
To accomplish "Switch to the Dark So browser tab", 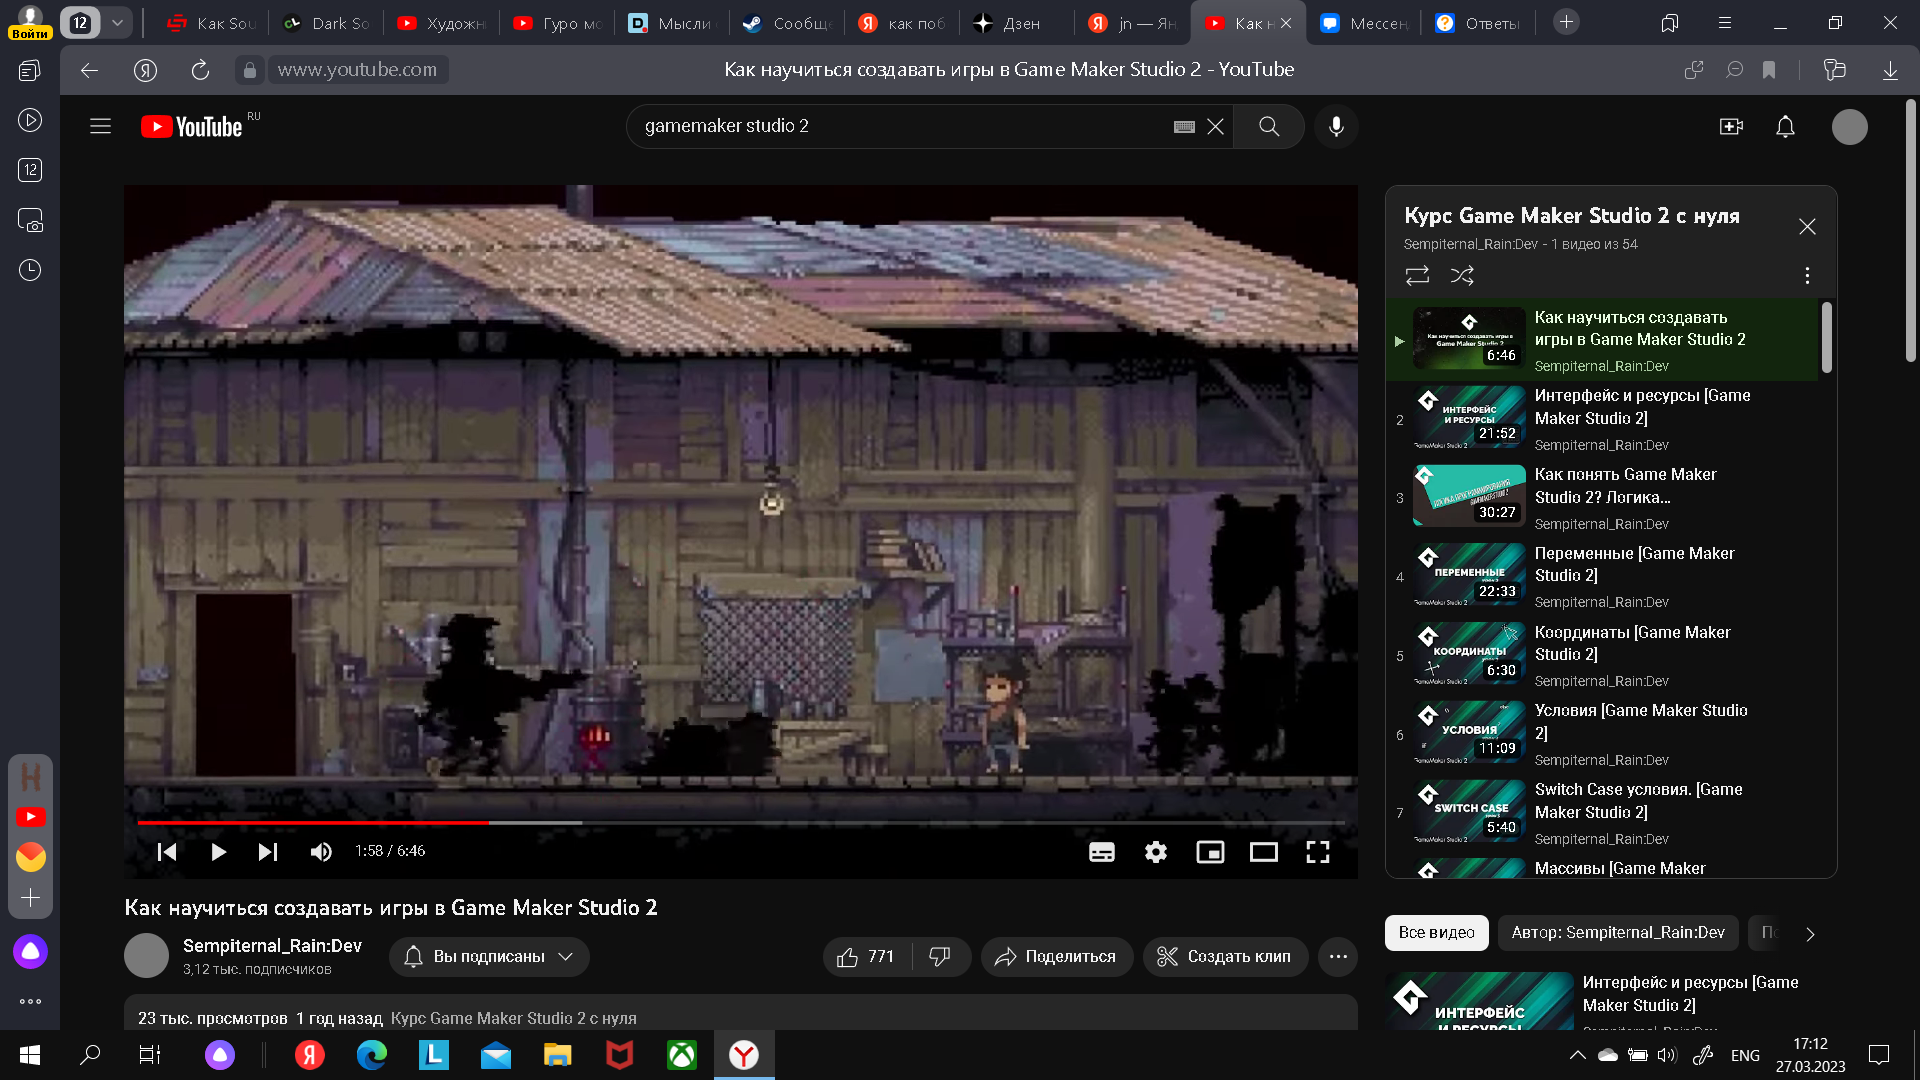I will (x=326, y=23).
